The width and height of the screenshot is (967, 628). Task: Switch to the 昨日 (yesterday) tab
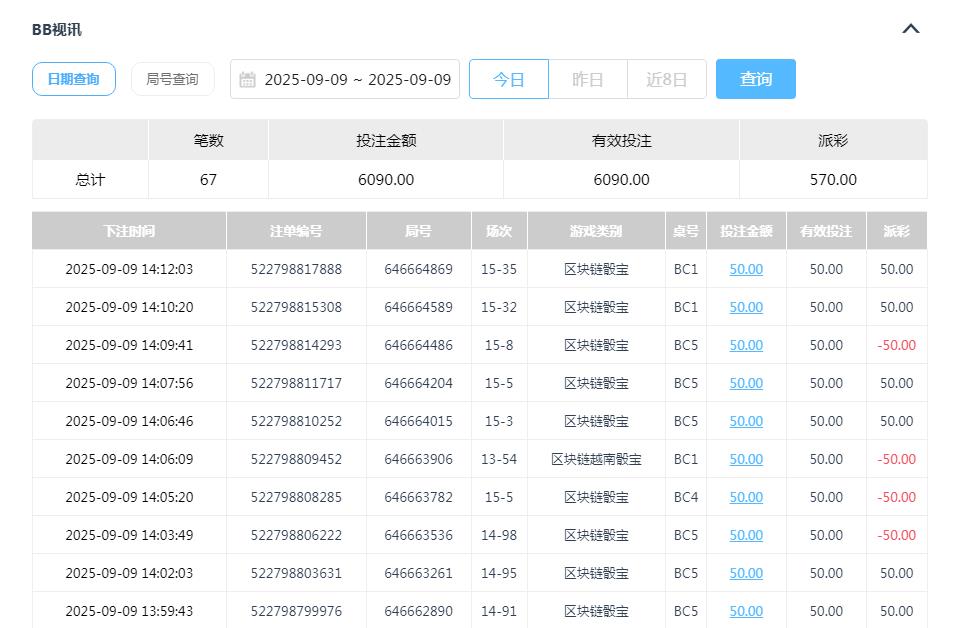coord(588,79)
